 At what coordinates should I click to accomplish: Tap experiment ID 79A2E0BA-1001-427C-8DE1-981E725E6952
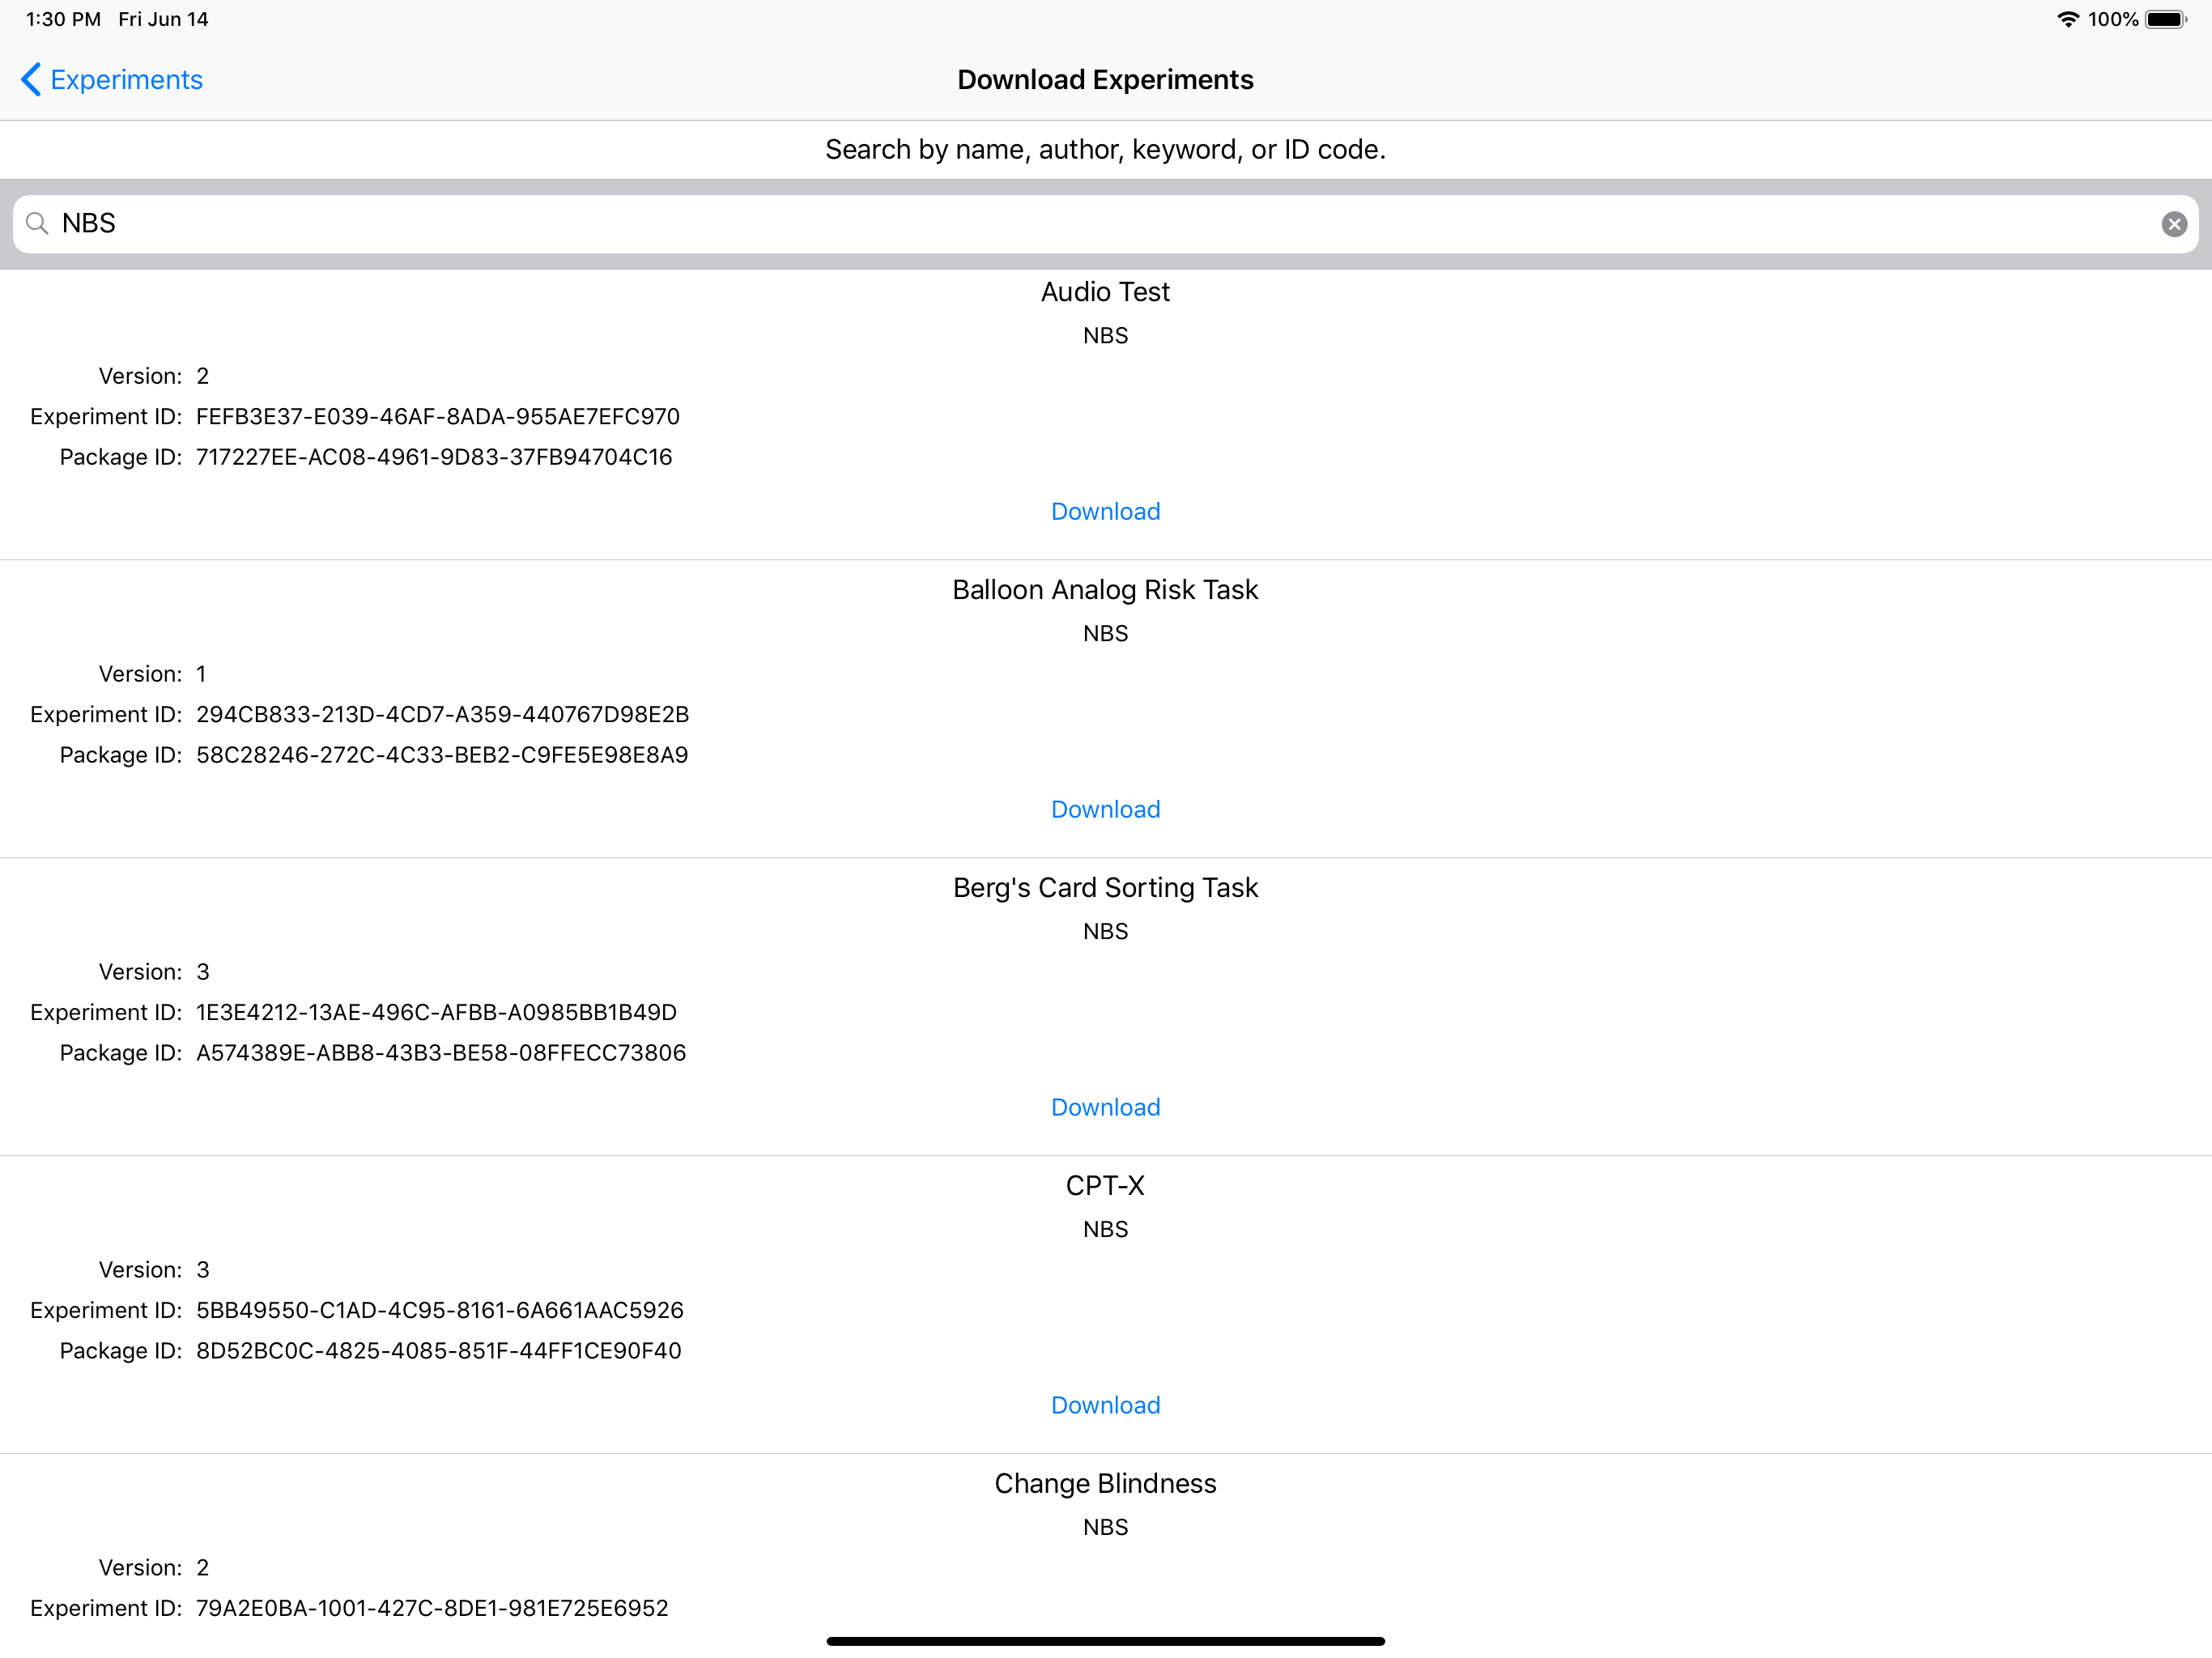click(432, 1609)
